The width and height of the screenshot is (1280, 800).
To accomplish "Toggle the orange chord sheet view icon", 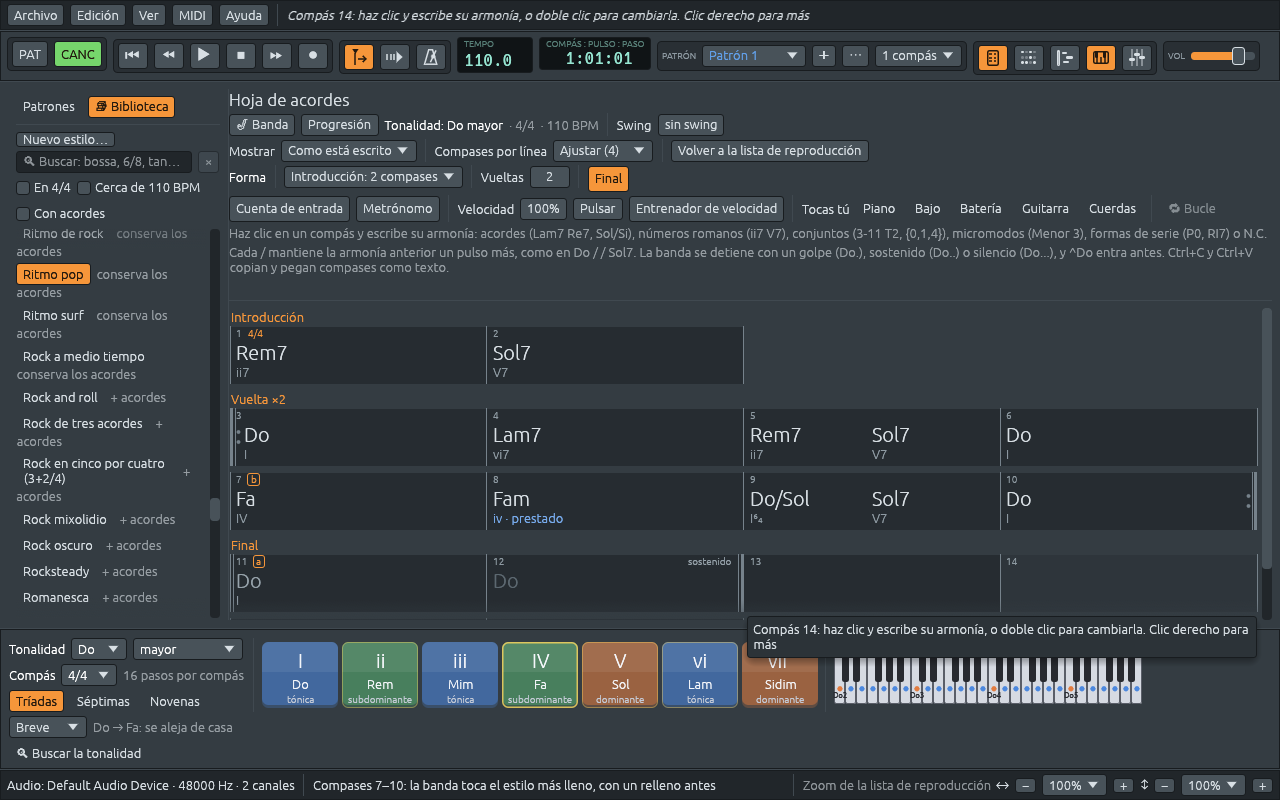I will click(x=993, y=58).
